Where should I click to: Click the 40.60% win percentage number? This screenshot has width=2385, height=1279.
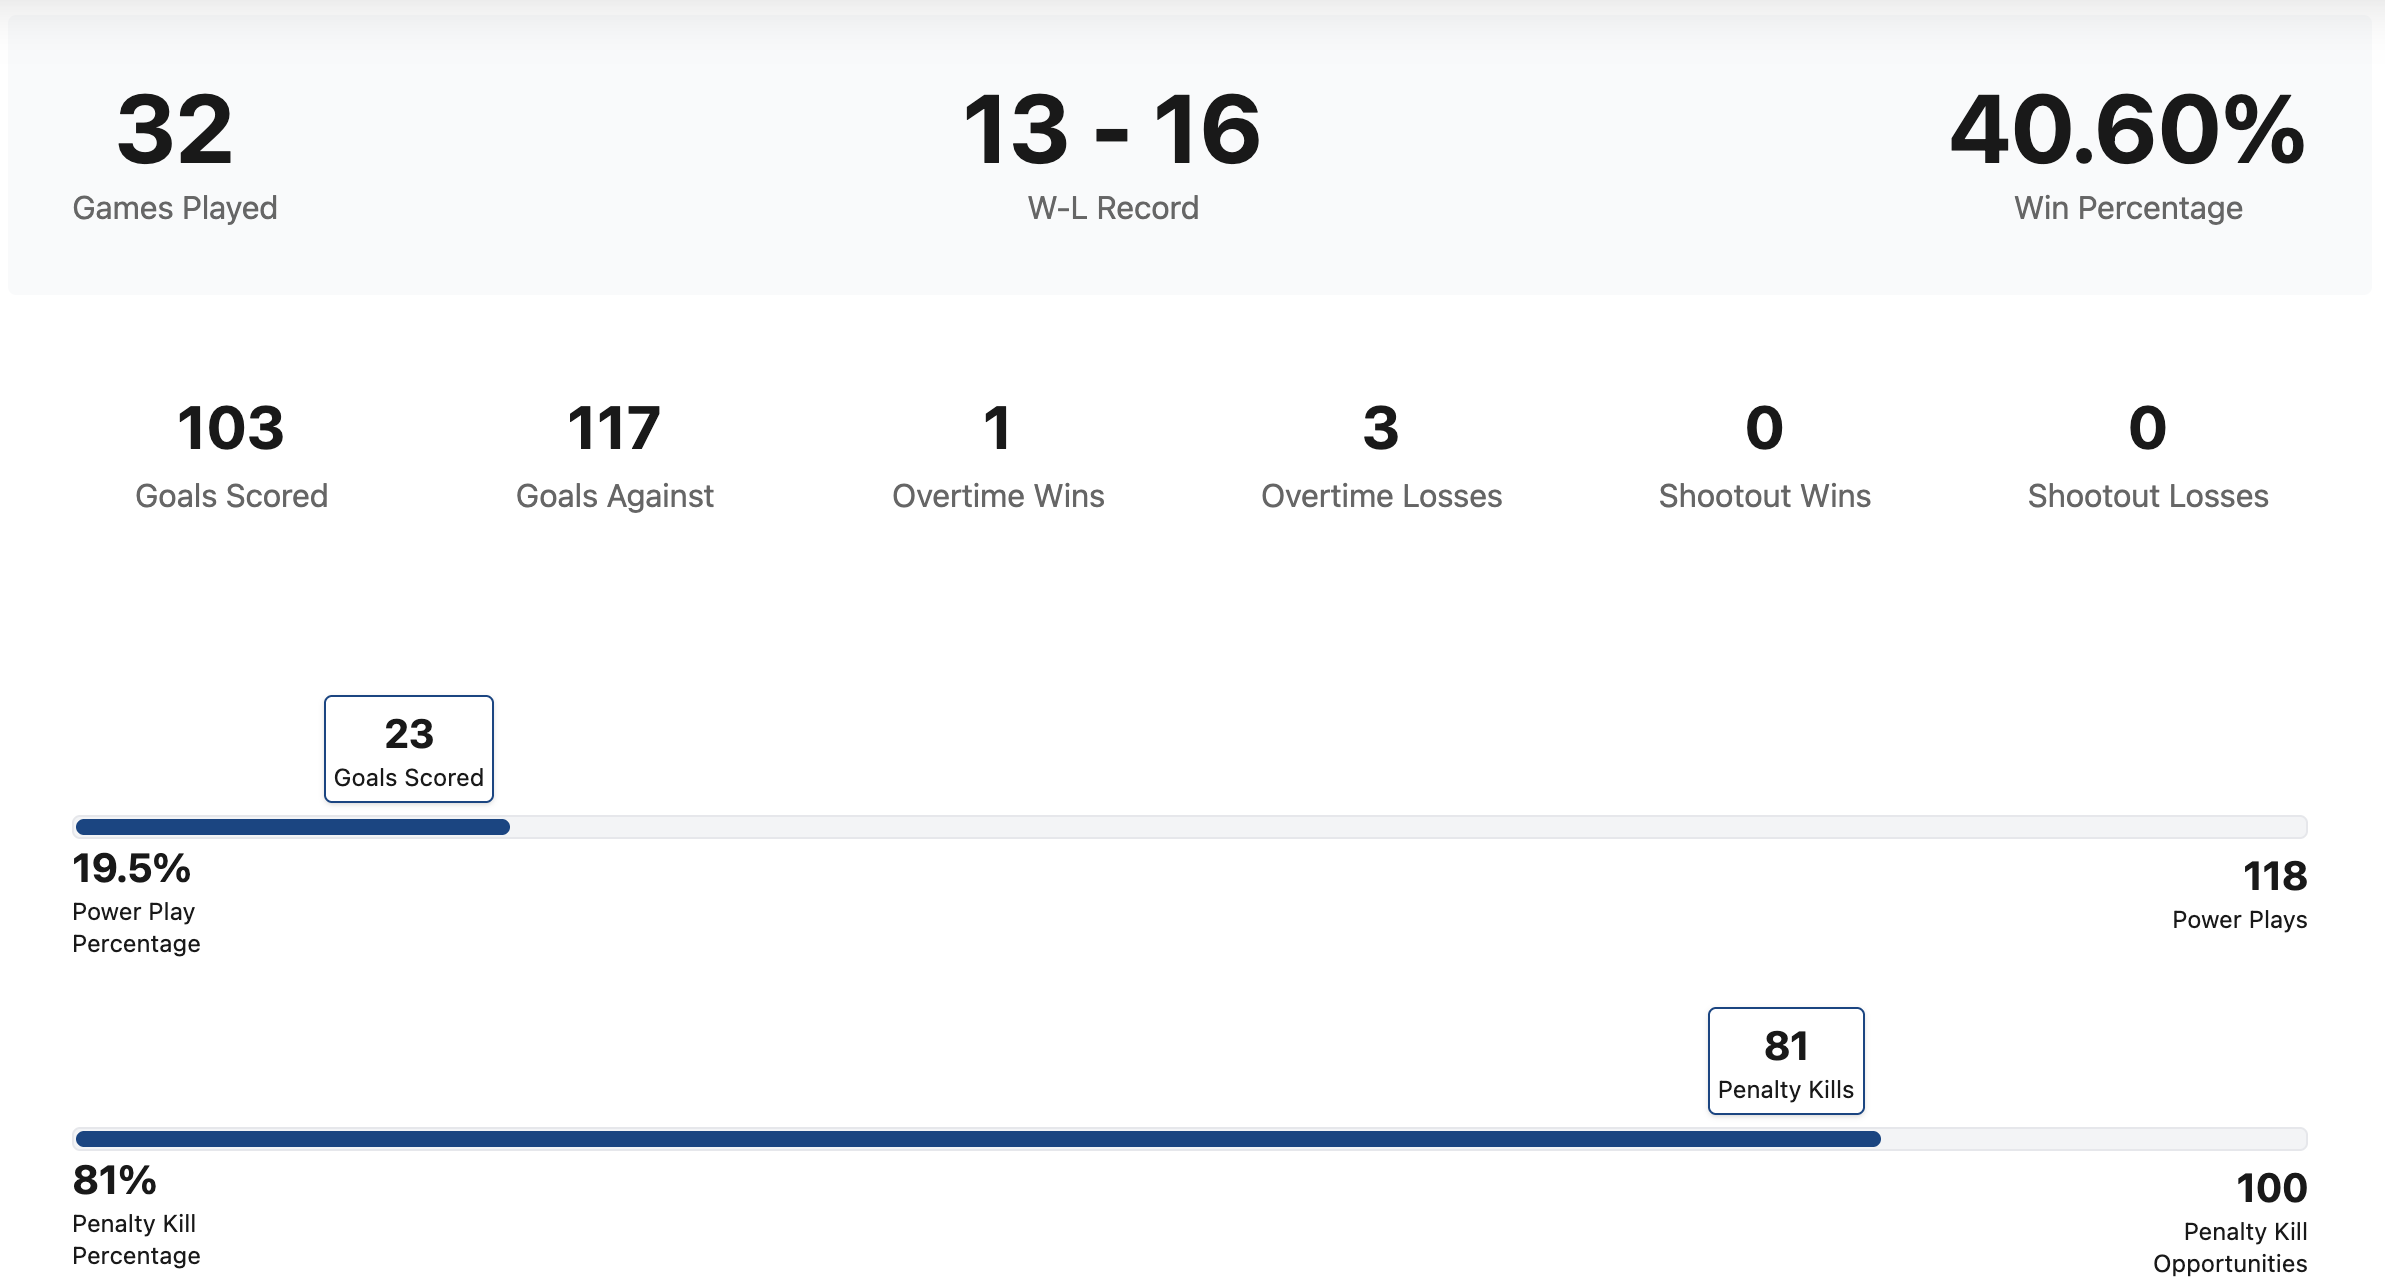tap(2127, 130)
